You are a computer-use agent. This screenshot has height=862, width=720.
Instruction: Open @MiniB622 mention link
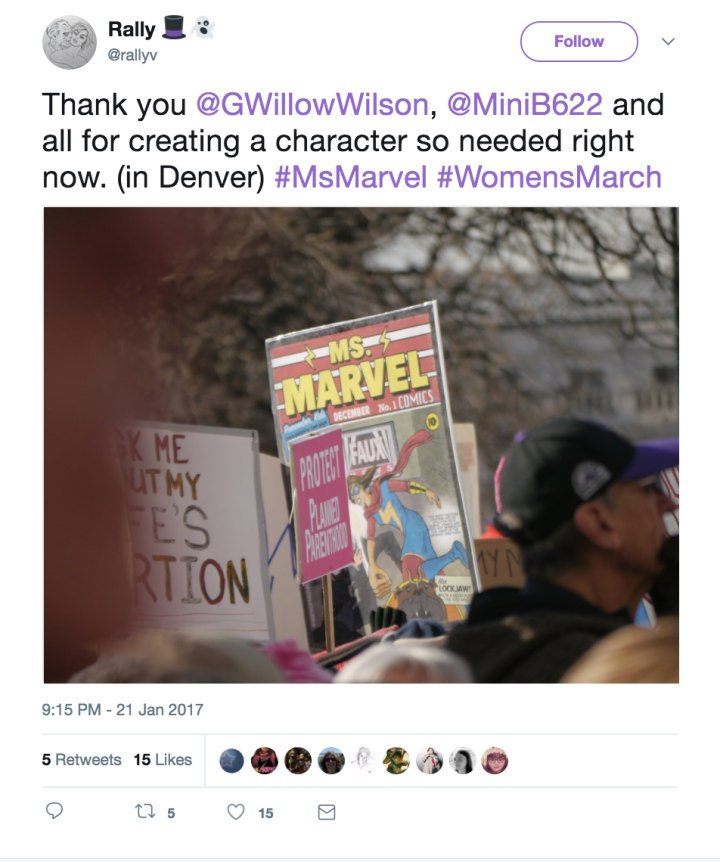525,104
